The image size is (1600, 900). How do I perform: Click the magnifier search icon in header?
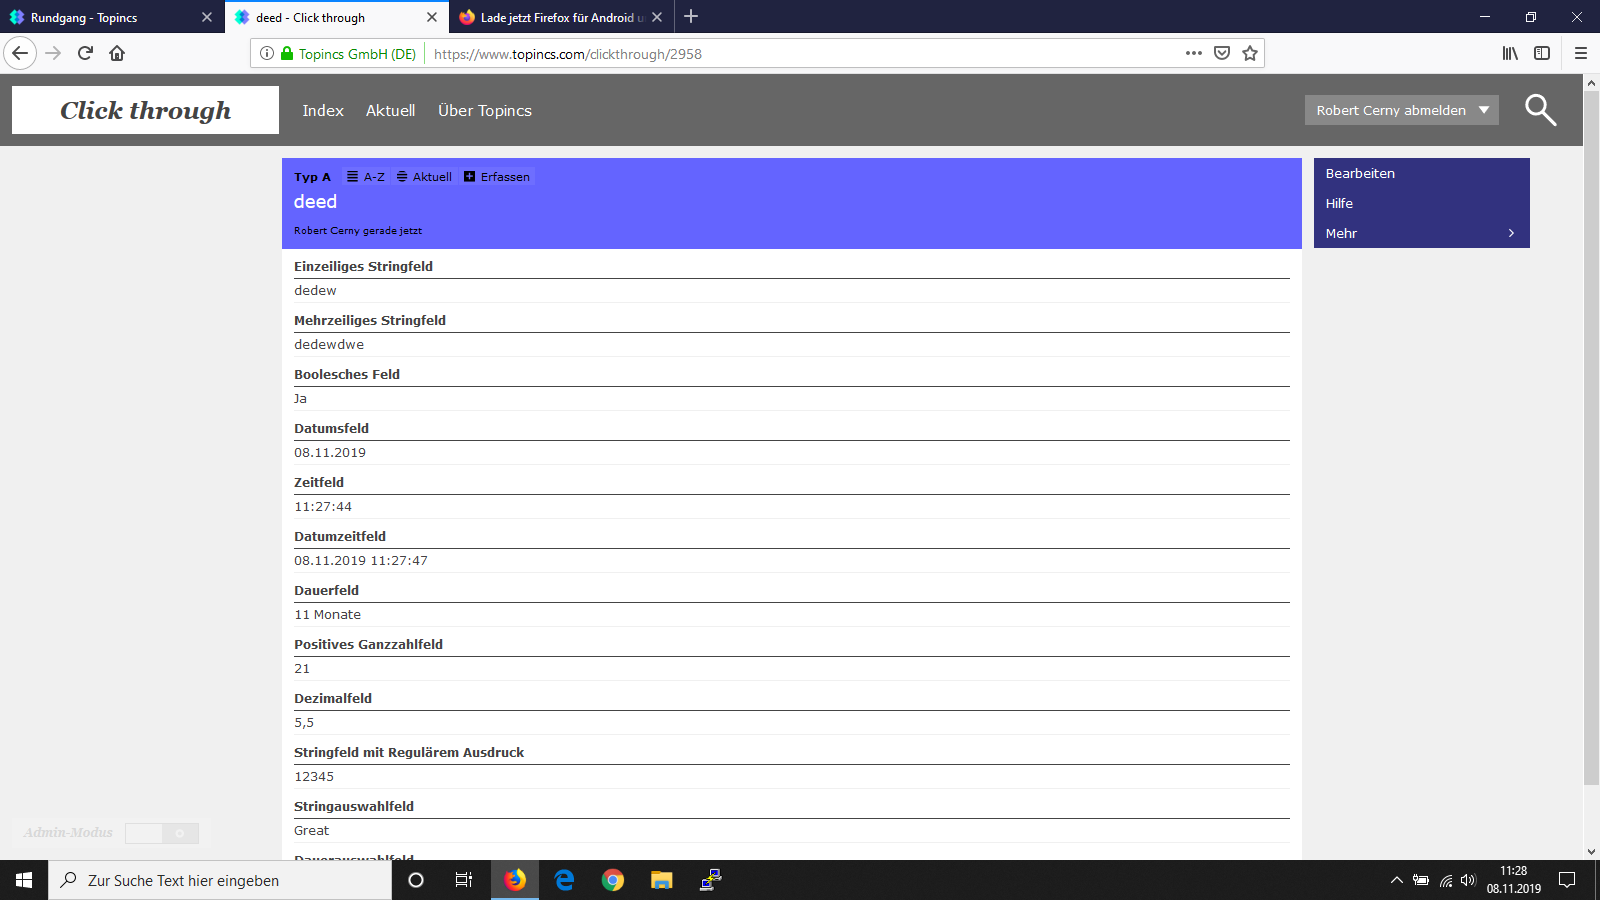click(x=1540, y=110)
